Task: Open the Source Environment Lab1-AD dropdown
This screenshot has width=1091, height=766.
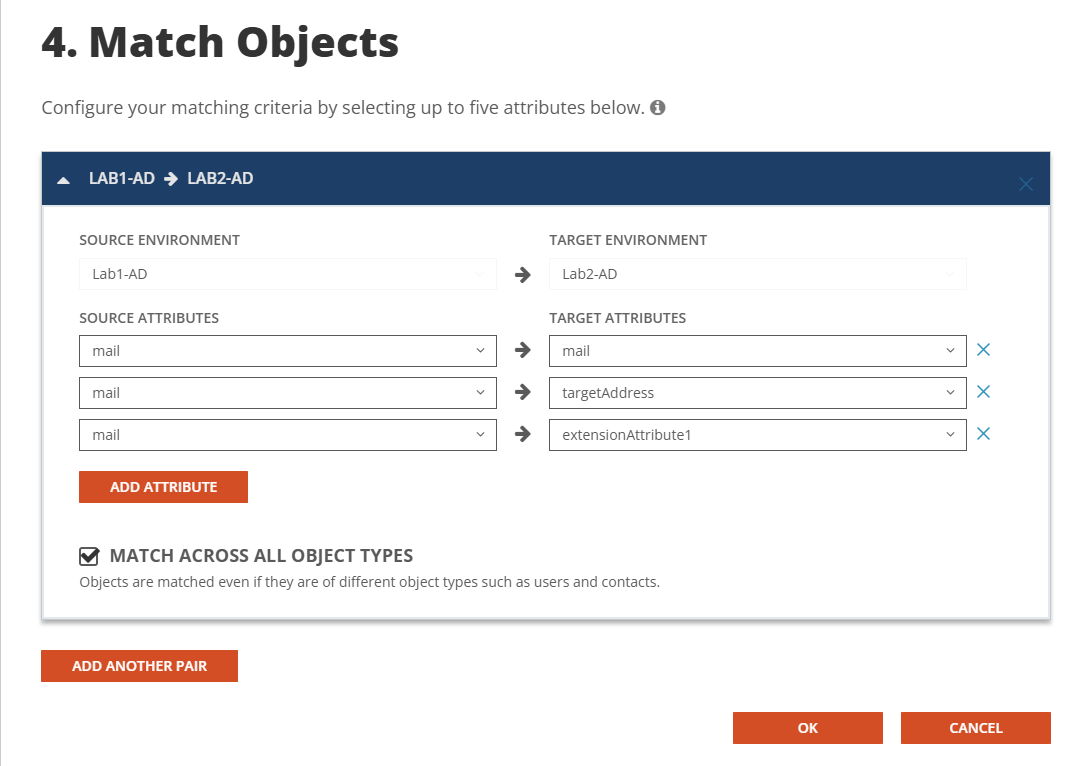Action: [287, 274]
